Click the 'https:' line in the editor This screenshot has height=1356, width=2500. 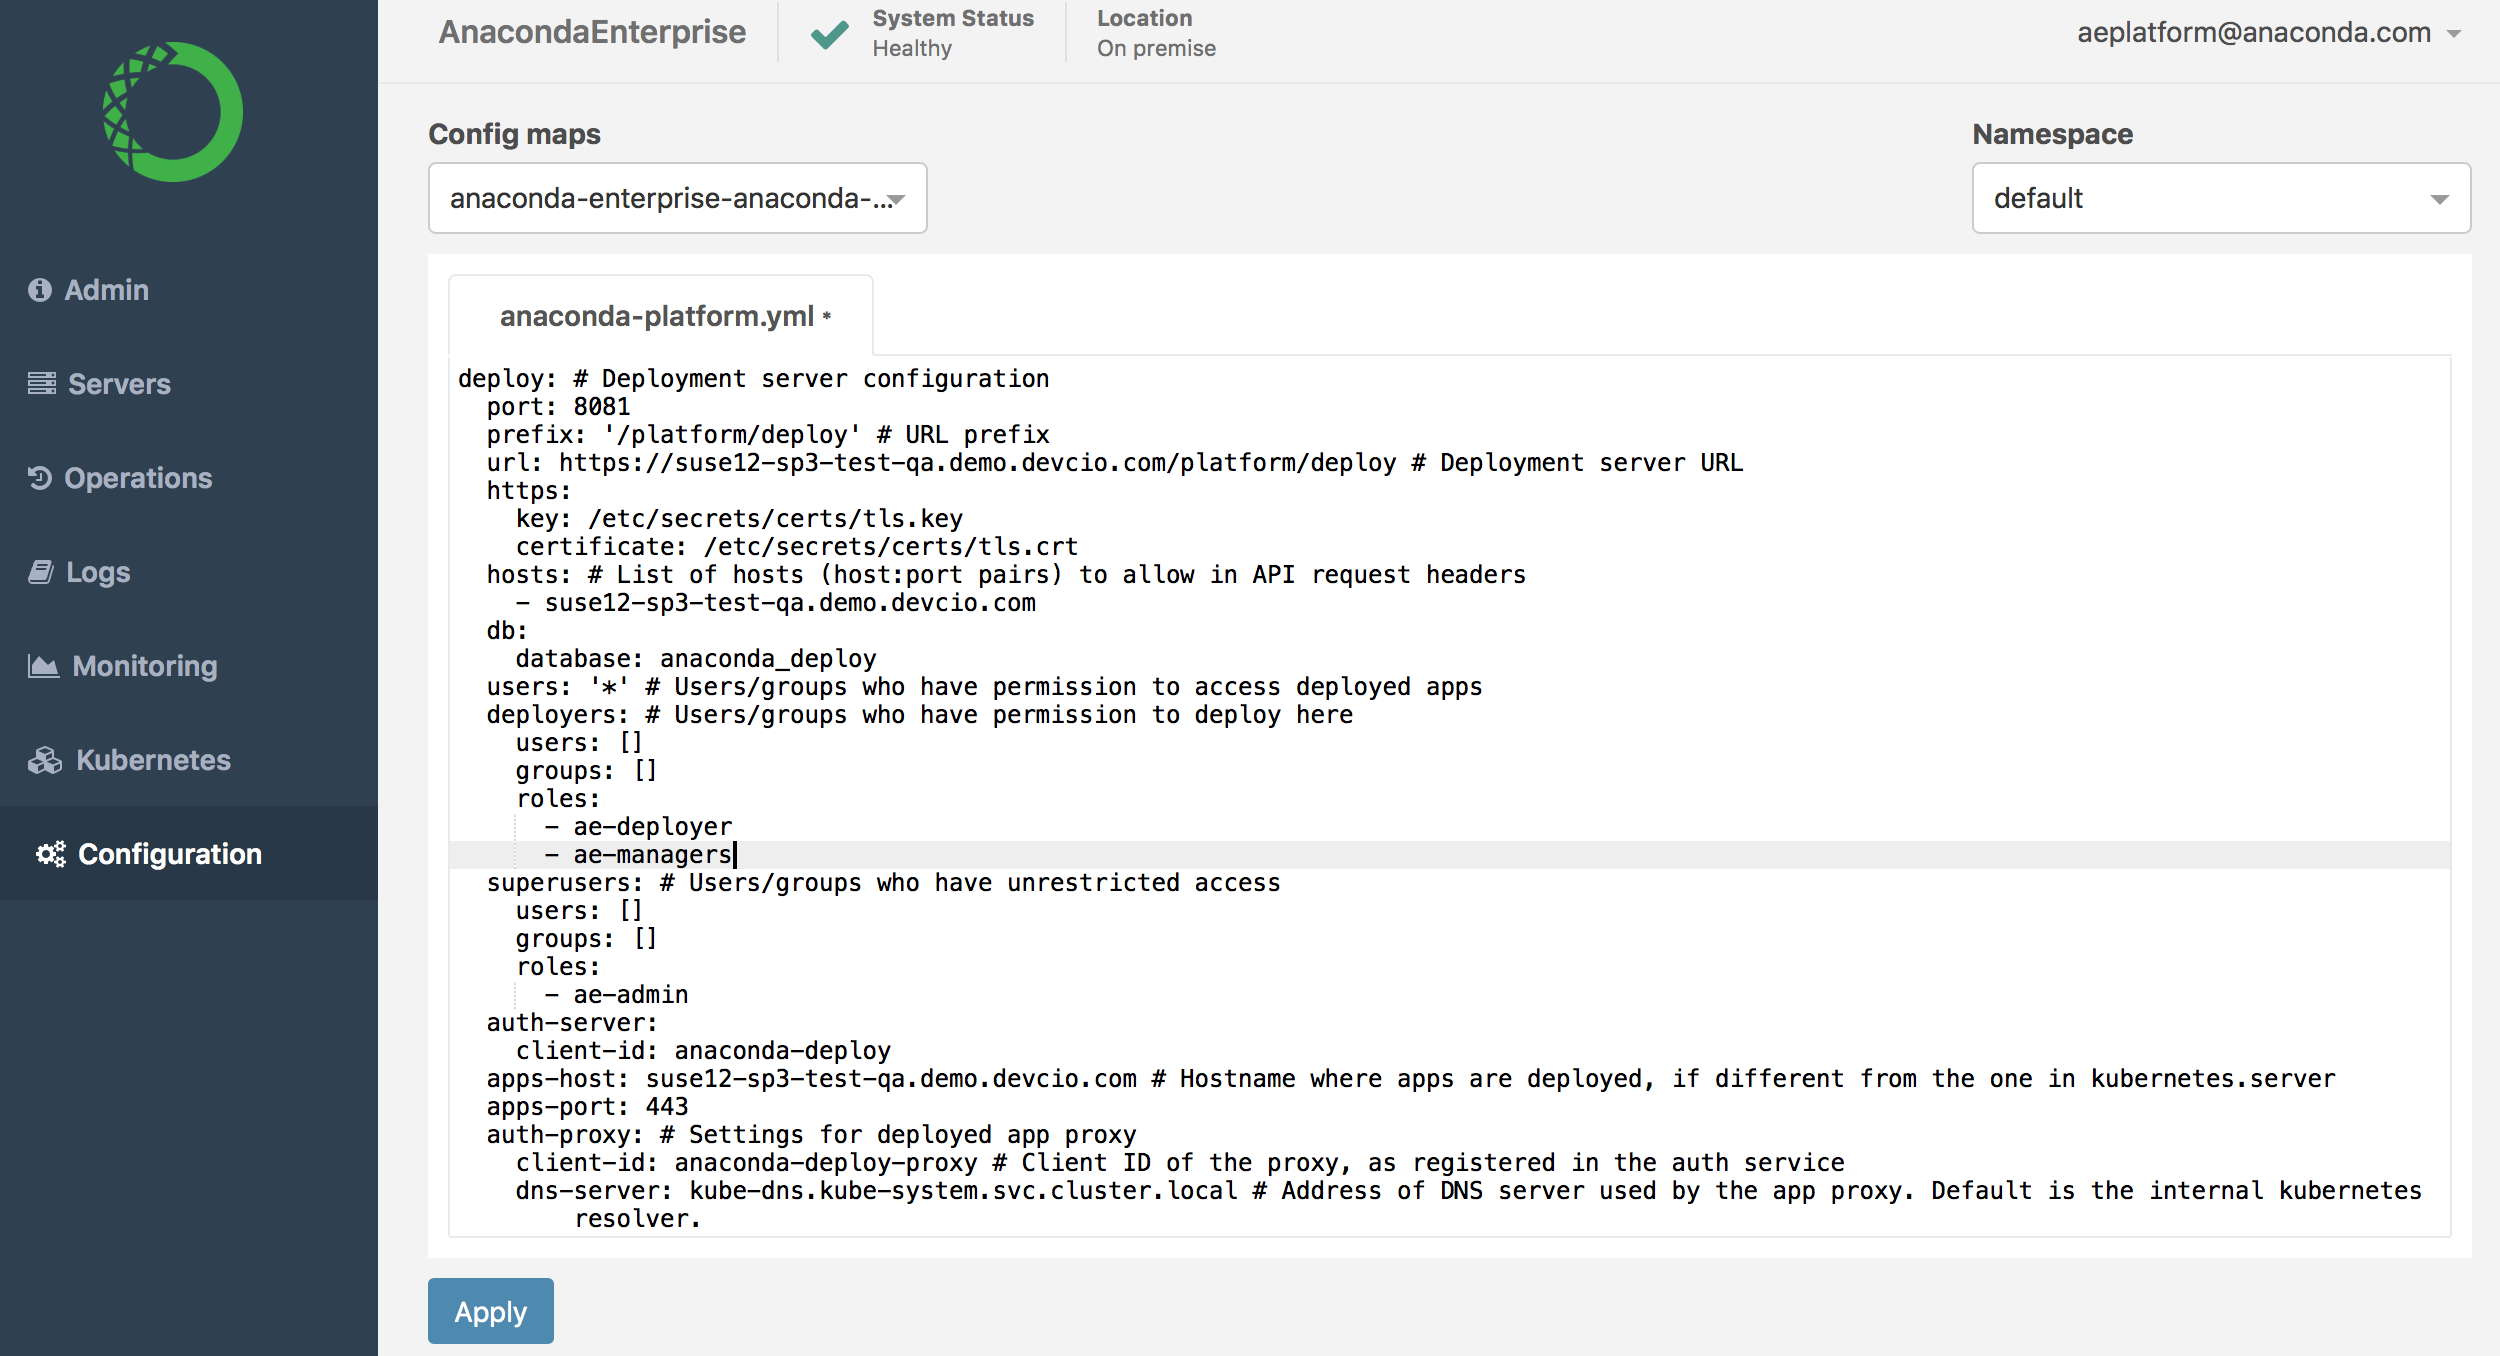[x=529, y=491]
